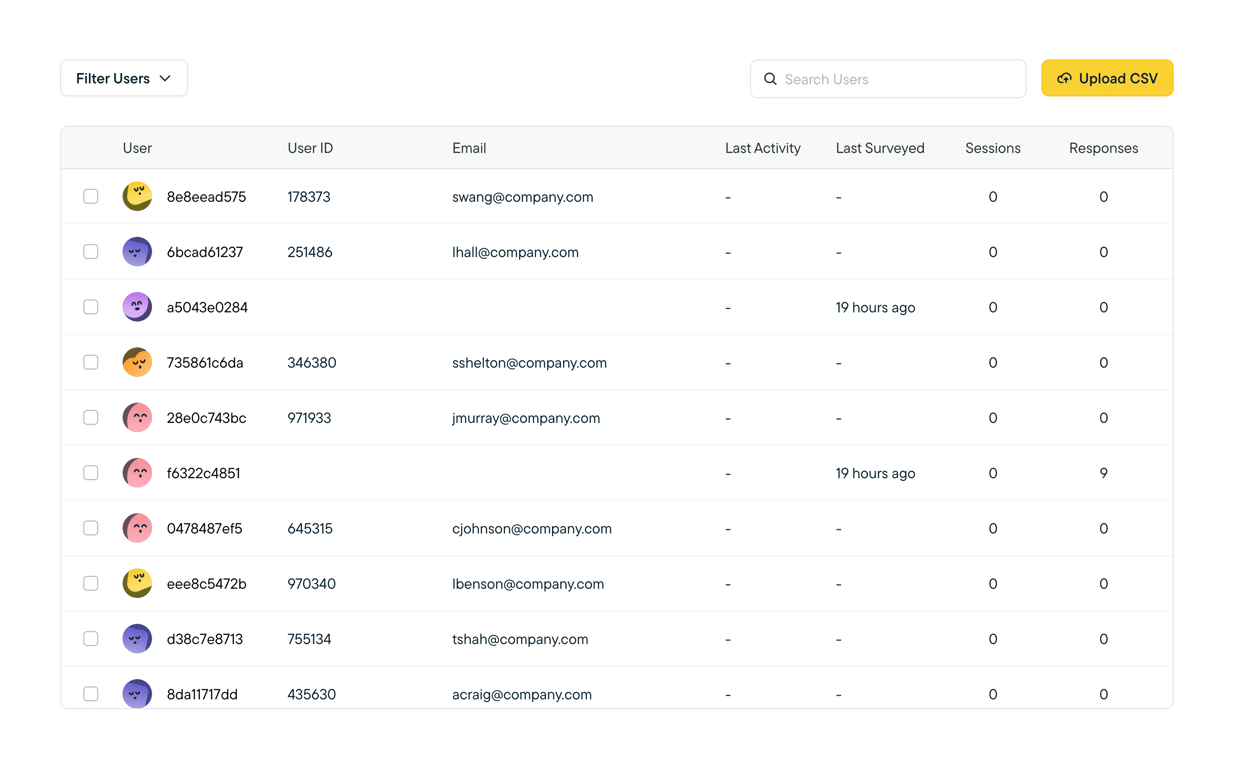This screenshot has height=768, width=1234.
Task: Click the Last Activity column header
Action: (x=763, y=148)
